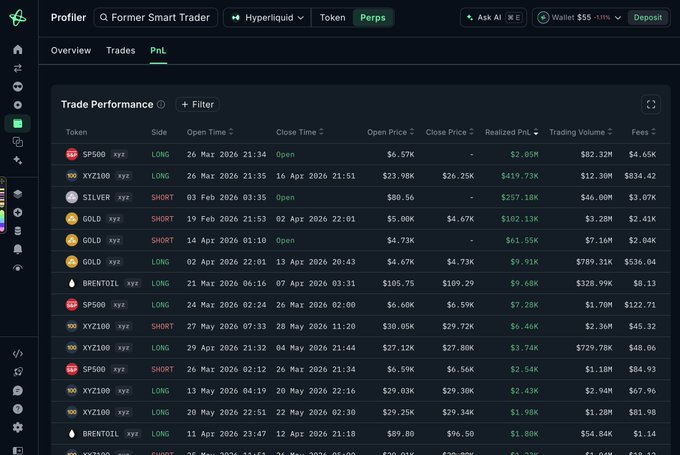Select the PnL tab
The image size is (680, 455).
pyautogui.click(x=158, y=50)
